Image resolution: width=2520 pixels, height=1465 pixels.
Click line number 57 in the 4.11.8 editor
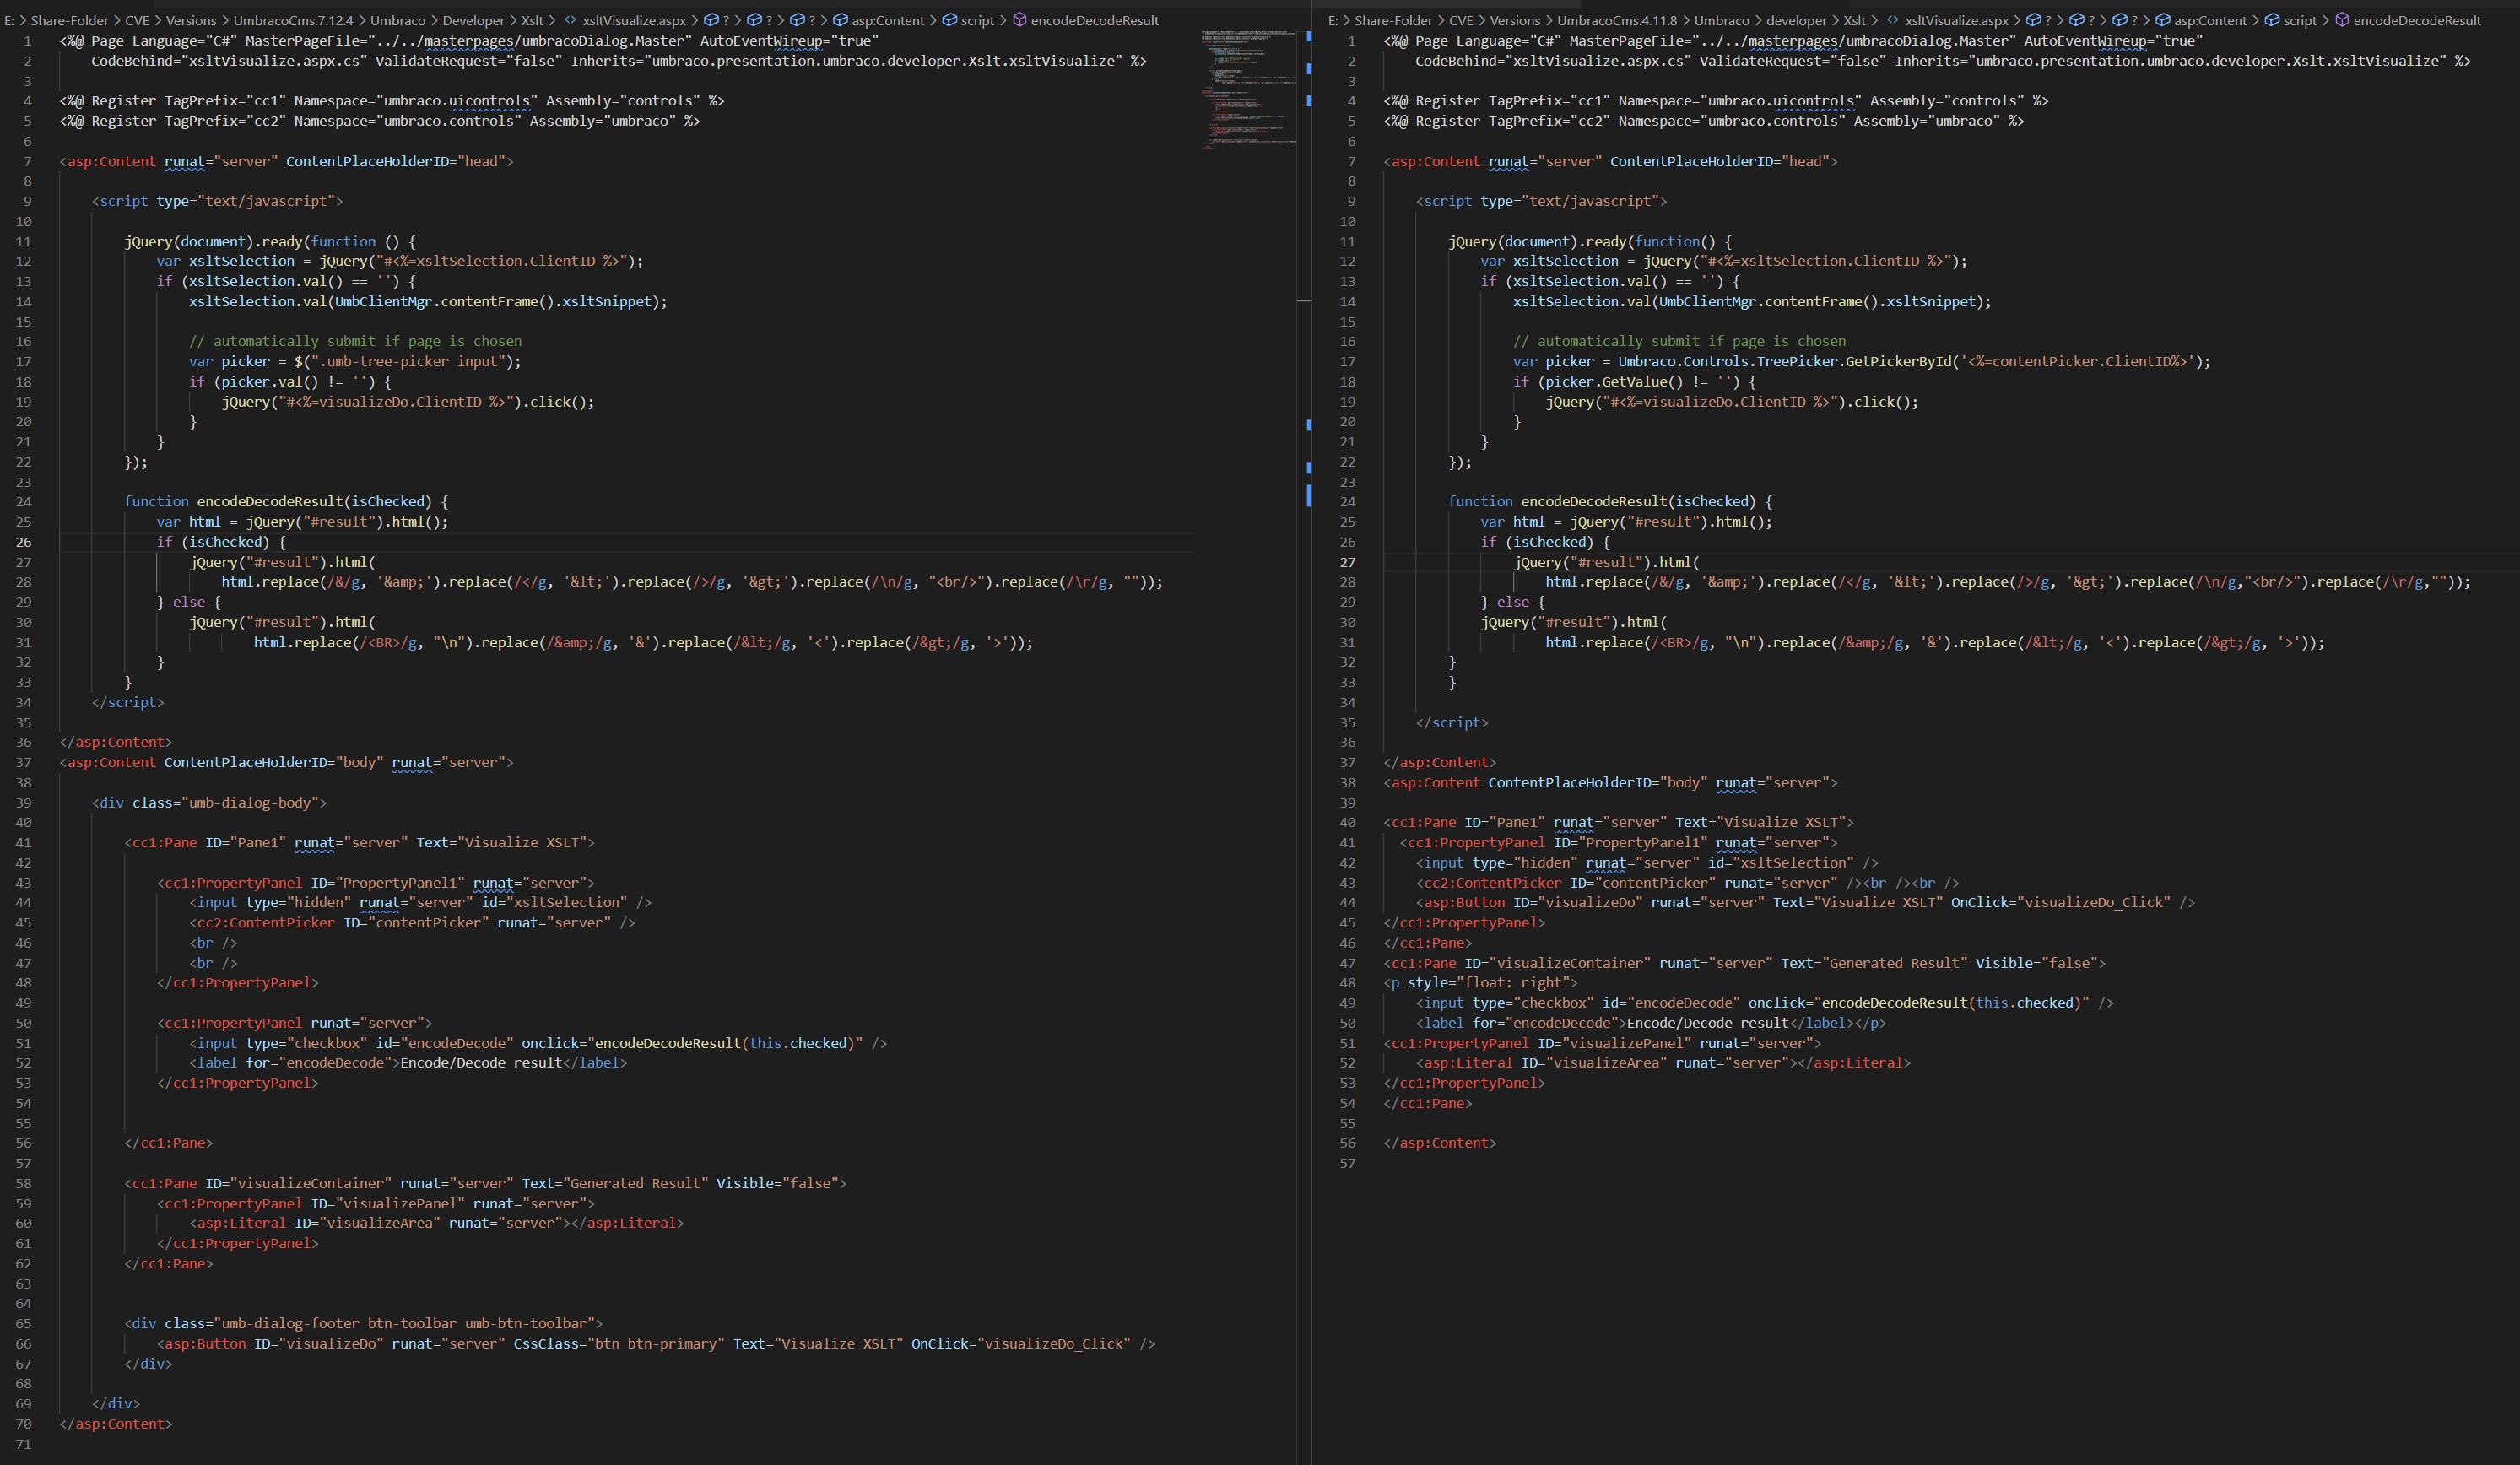click(1347, 1163)
